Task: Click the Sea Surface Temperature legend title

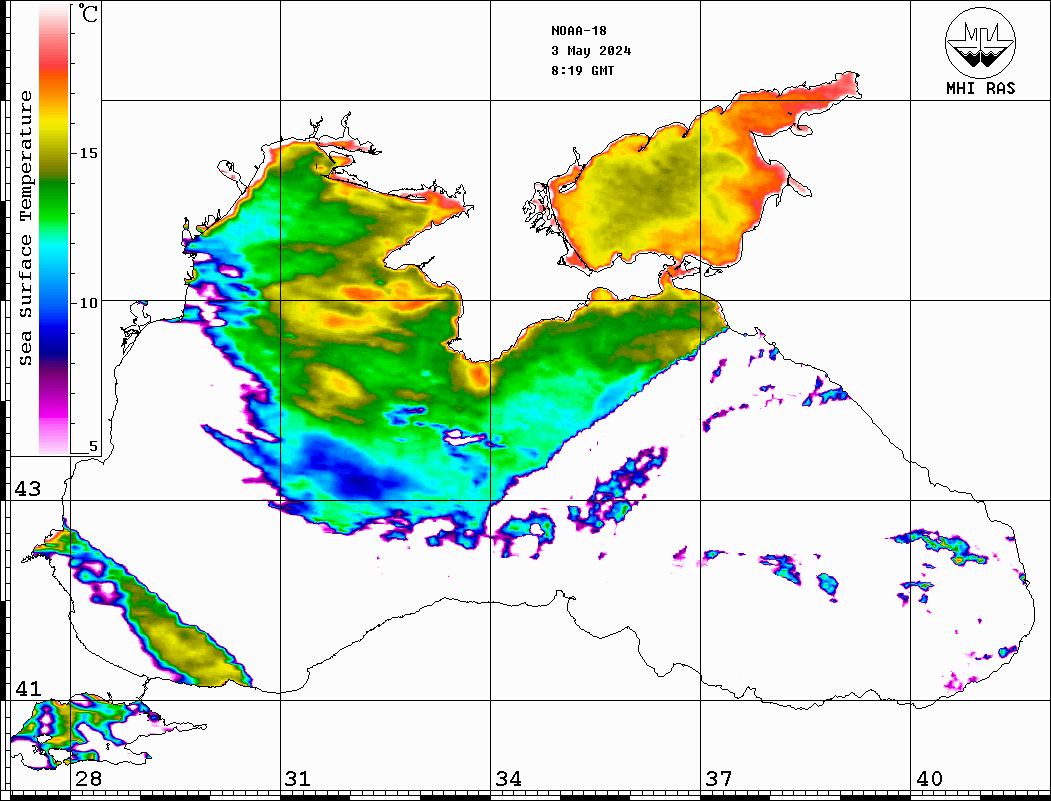Action: [x=25, y=229]
